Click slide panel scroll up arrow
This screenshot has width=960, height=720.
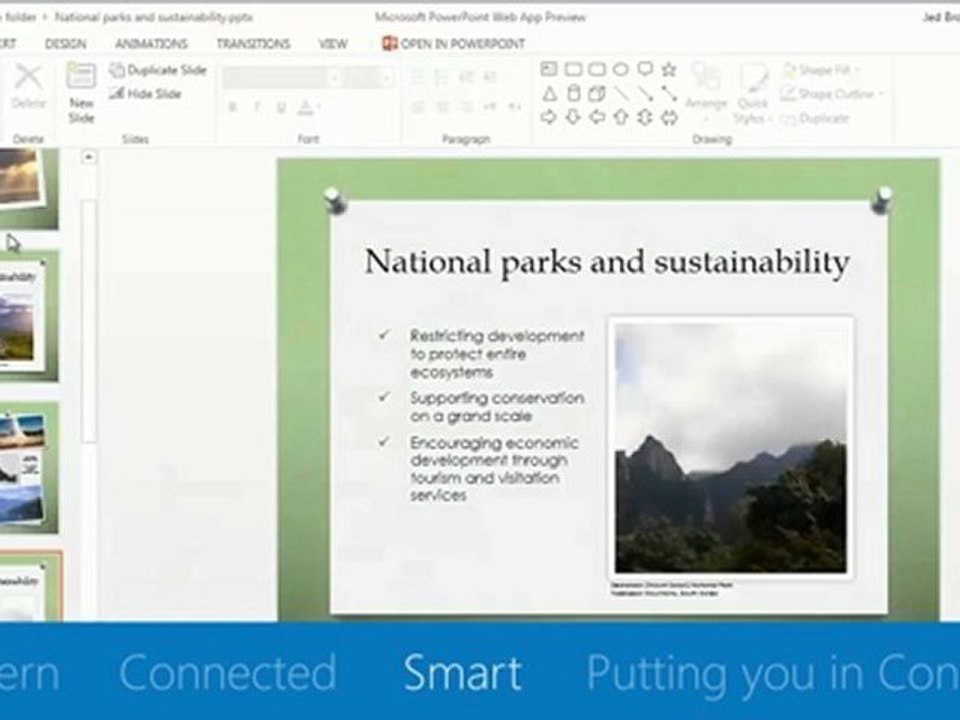(89, 157)
